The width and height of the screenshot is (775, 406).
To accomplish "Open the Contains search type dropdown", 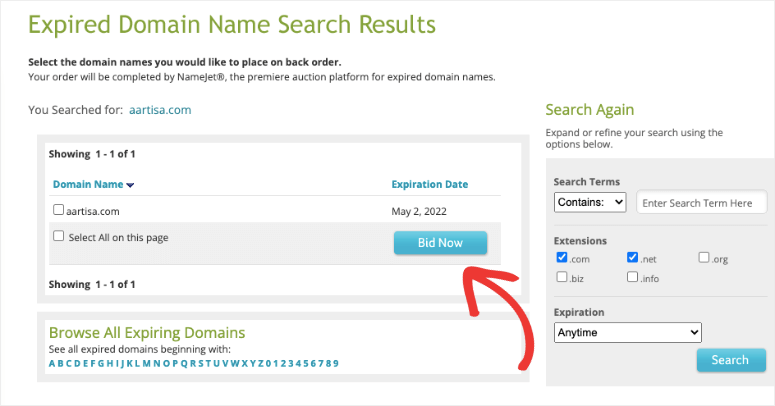I will [590, 202].
